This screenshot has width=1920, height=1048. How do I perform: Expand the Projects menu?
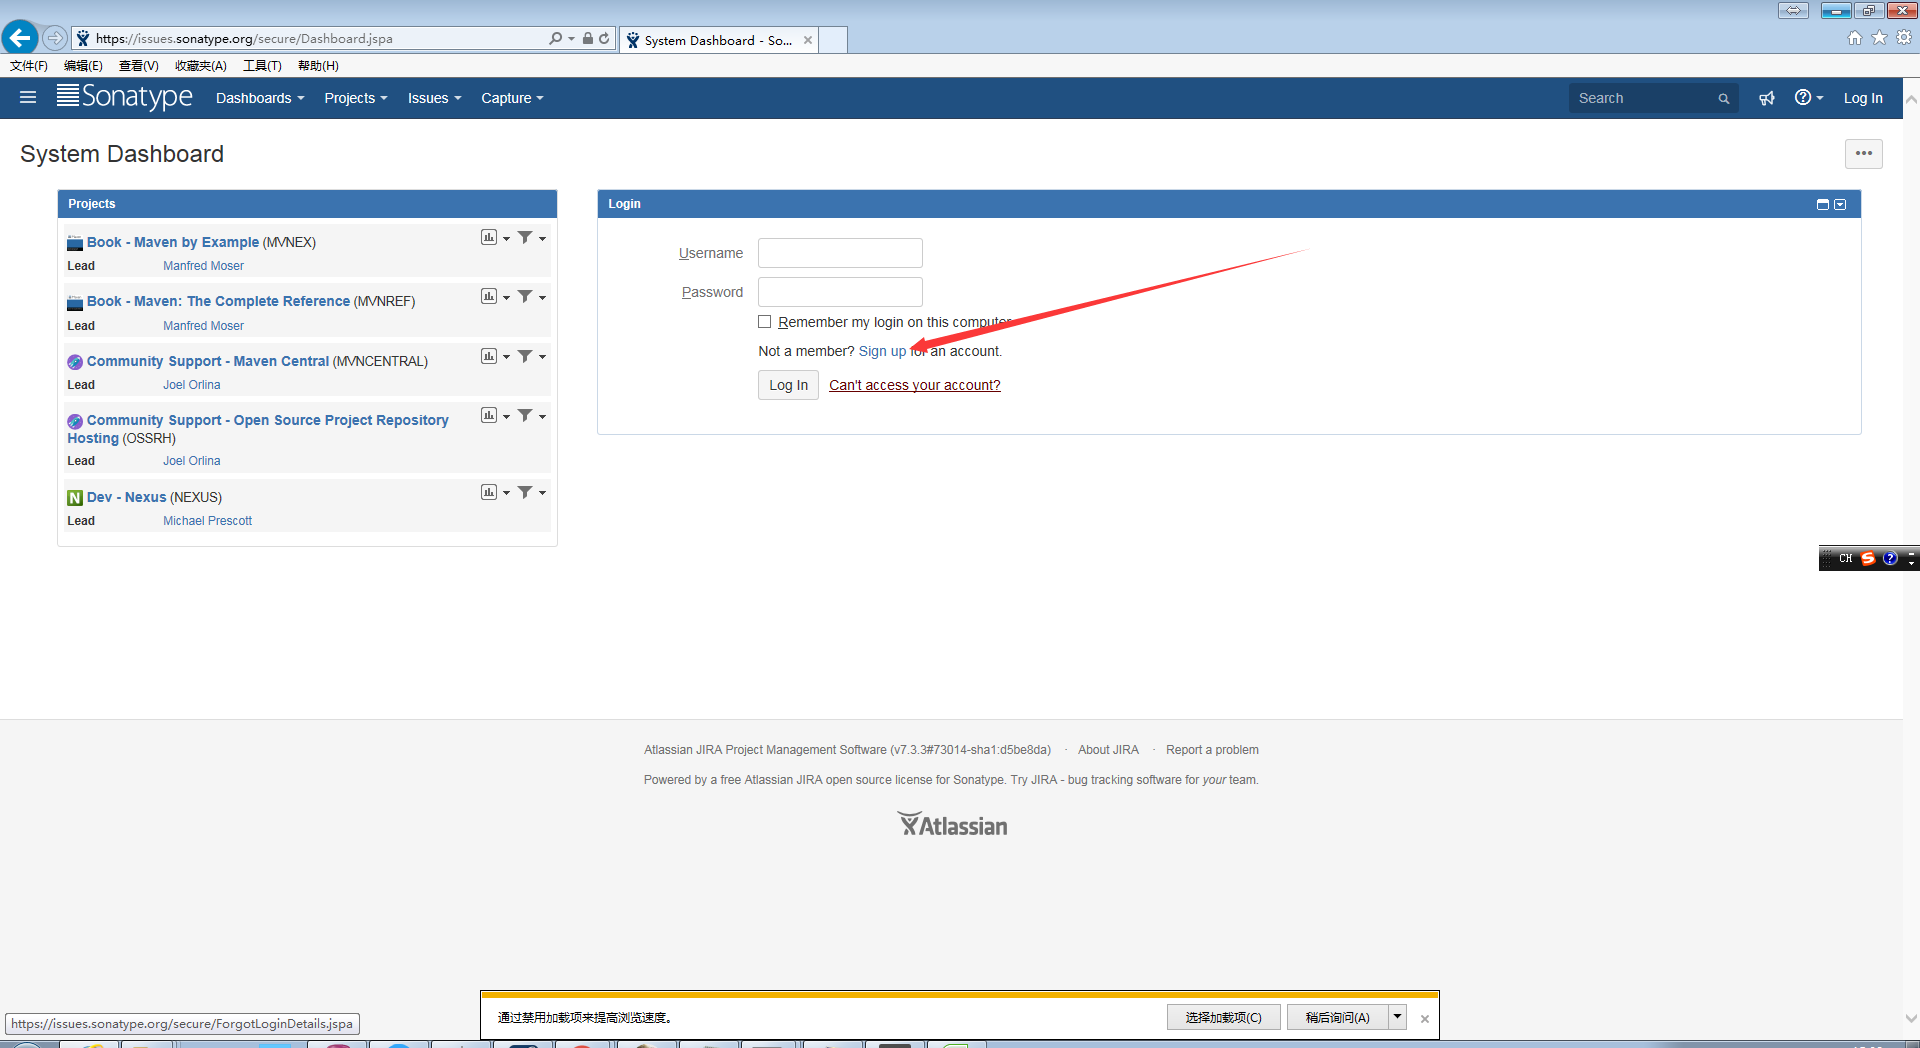tap(355, 98)
